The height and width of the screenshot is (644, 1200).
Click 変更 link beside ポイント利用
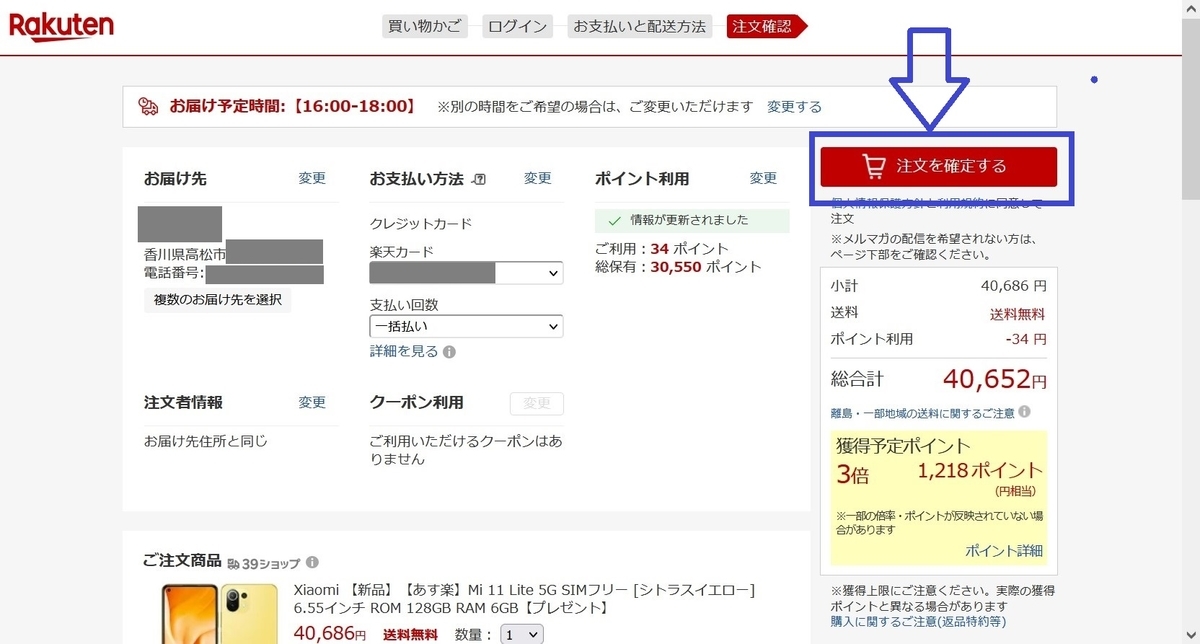tap(763, 178)
